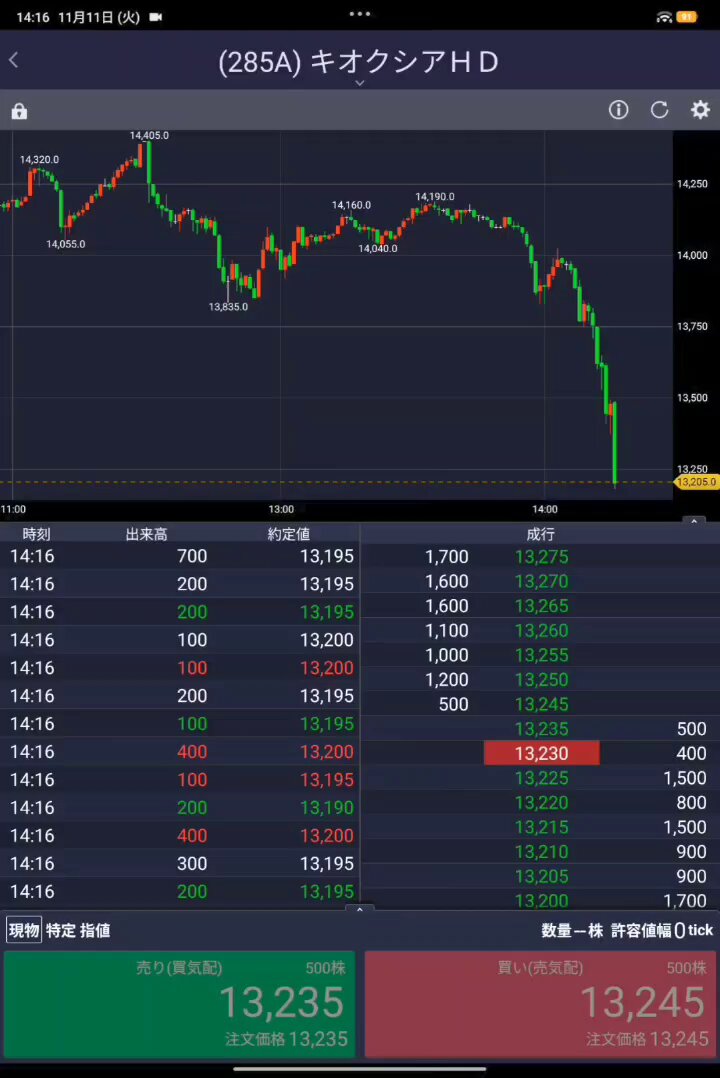
Task: Tap the 指値 order type label
Action: coord(95,930)
